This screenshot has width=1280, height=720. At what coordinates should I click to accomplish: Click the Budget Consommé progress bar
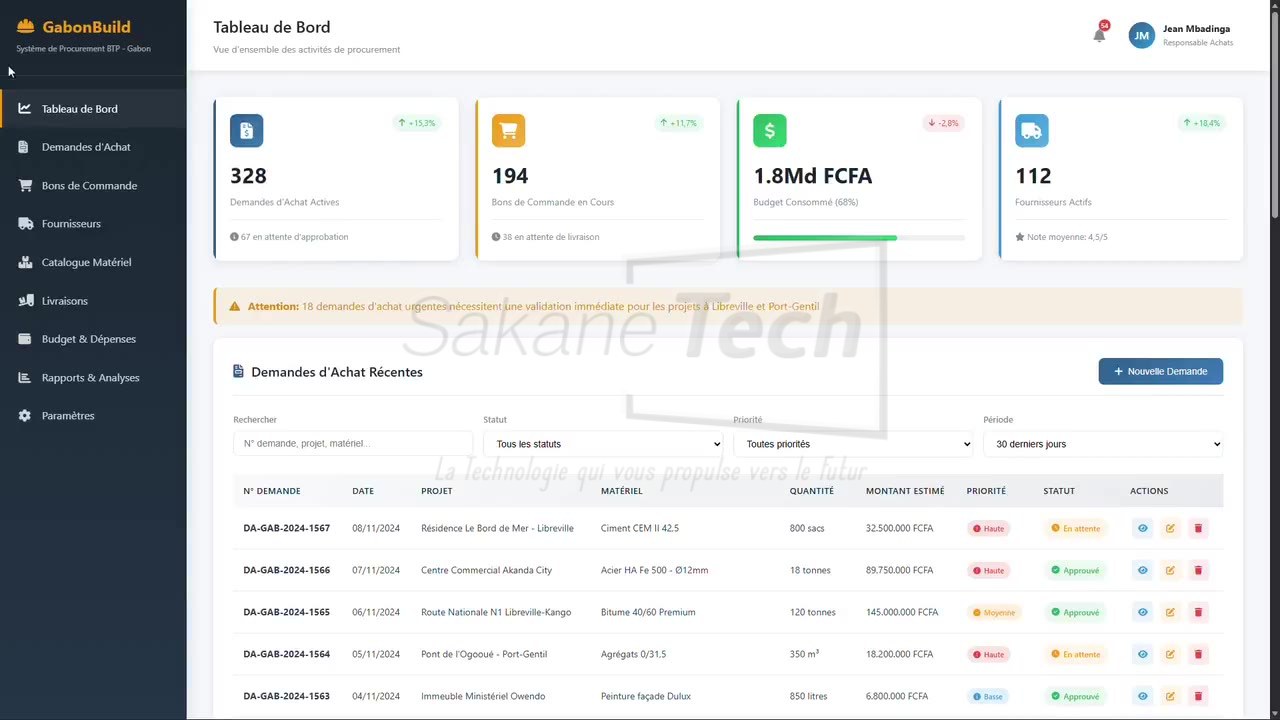[x=859, y=238]
